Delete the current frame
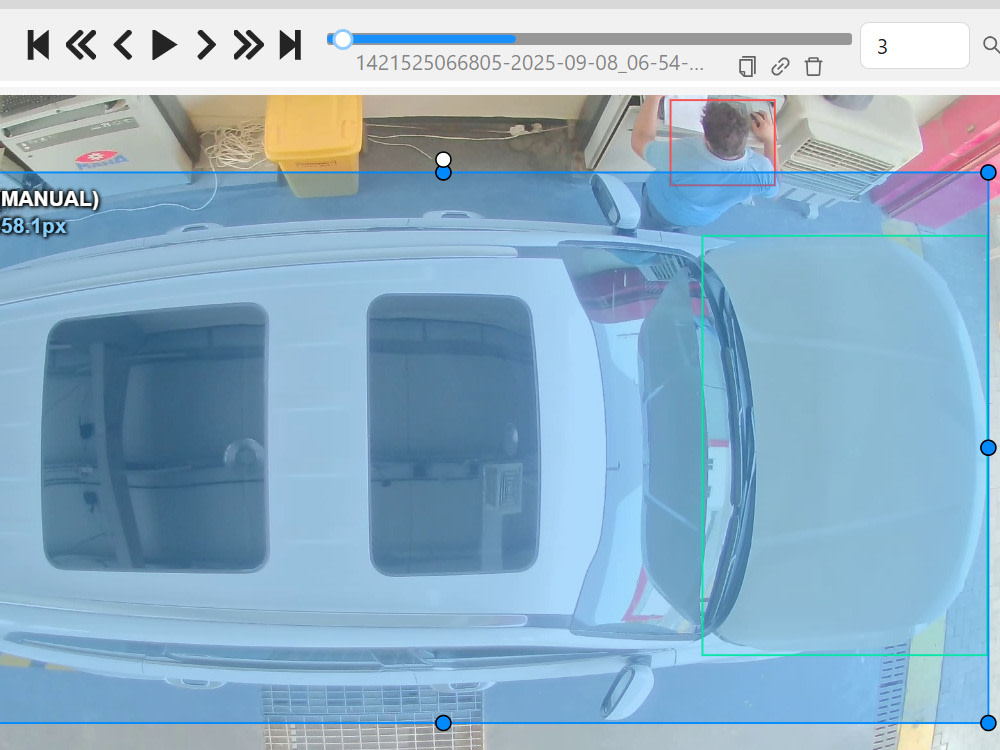 click(813, 66)
